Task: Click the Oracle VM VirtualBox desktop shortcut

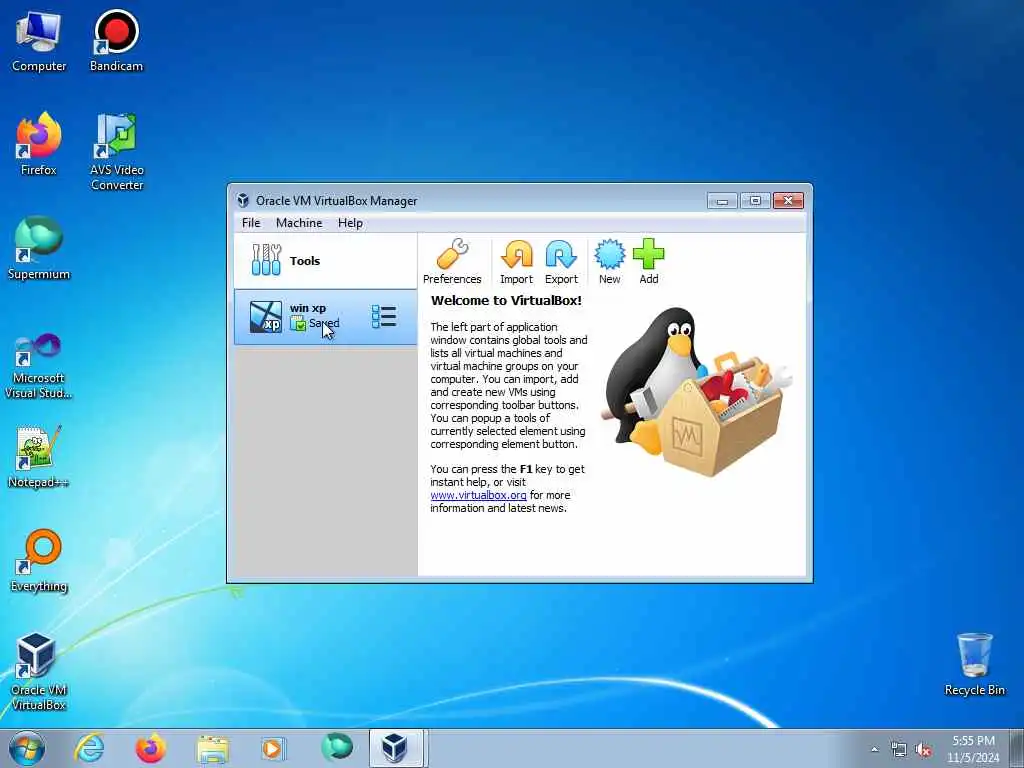Action: (39, 672)
